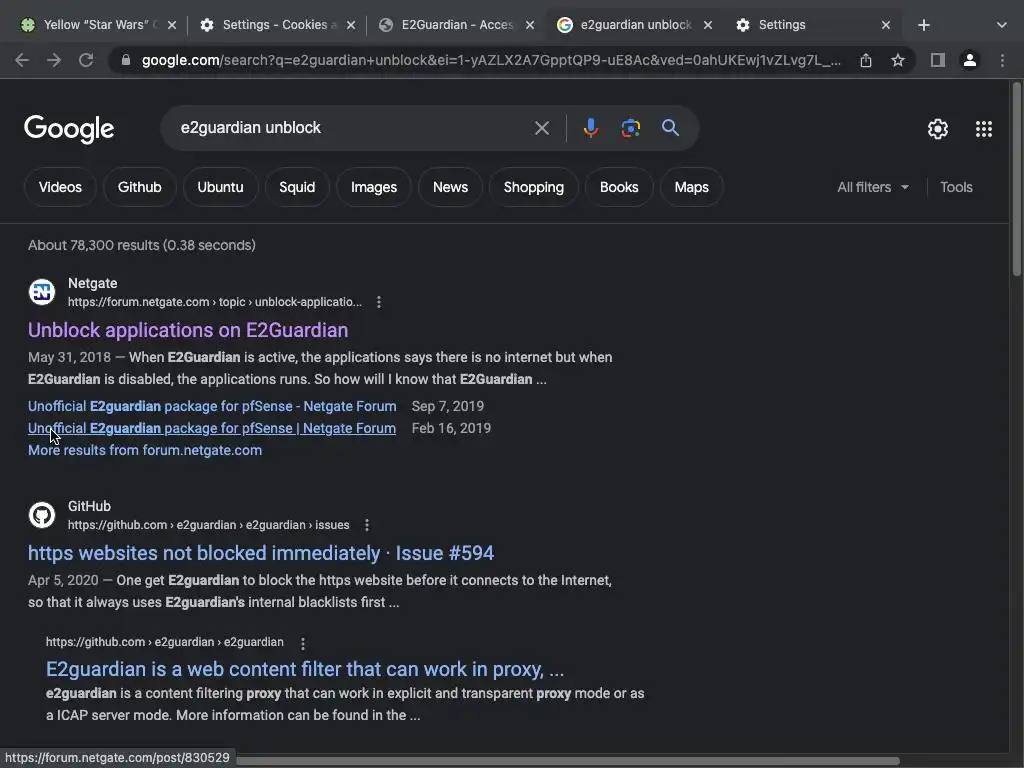The width and height of the screenshot is (1024, 768).
Task: Click the Netgate favicon
Action: point(42,292)
